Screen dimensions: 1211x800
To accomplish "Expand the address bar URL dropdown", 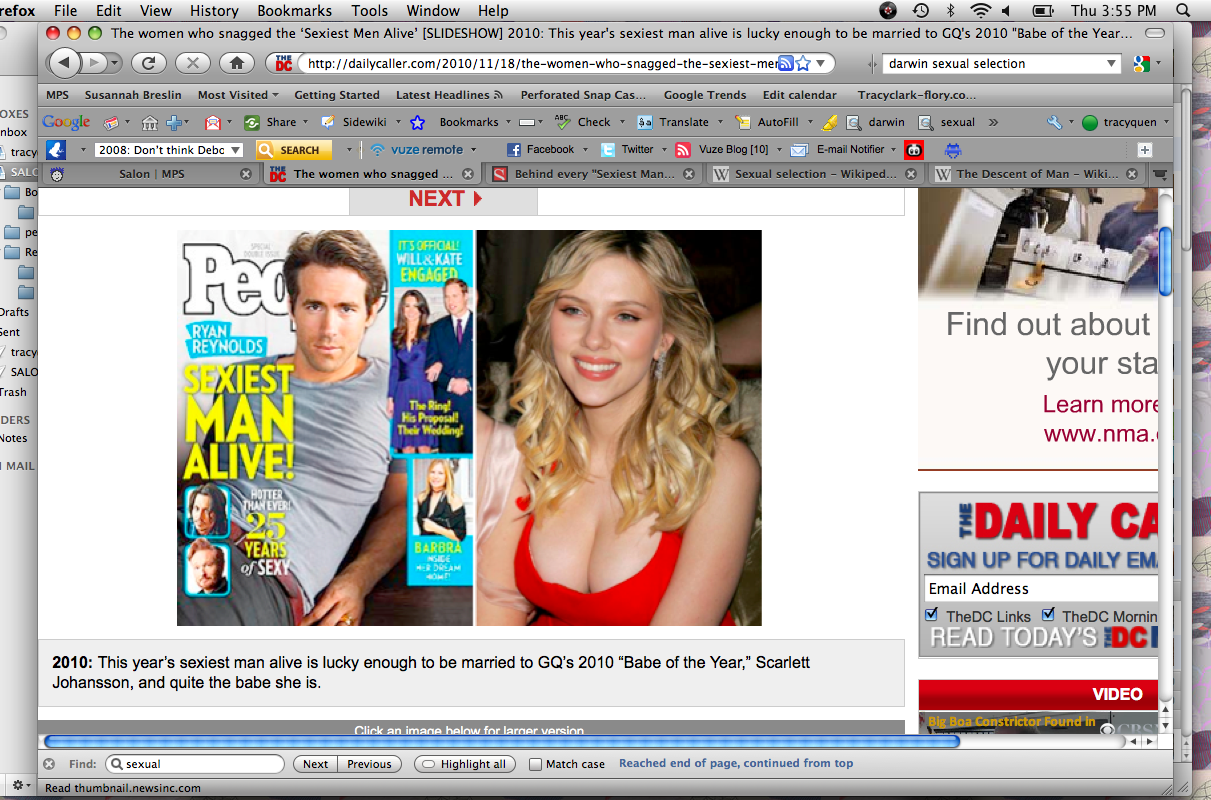I will 821,63.
